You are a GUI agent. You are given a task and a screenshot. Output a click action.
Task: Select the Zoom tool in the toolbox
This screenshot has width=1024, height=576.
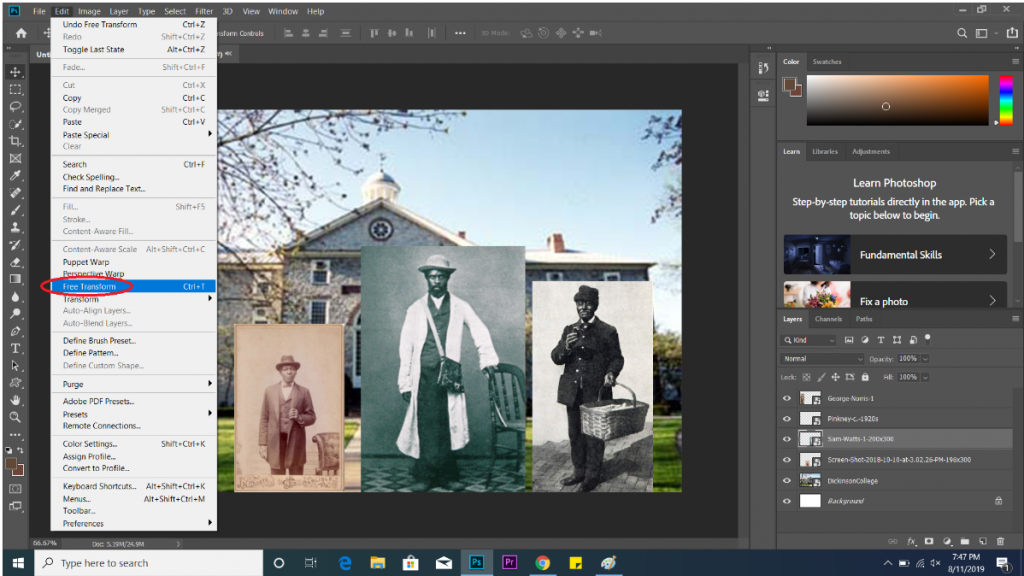(x=15, y=417)
